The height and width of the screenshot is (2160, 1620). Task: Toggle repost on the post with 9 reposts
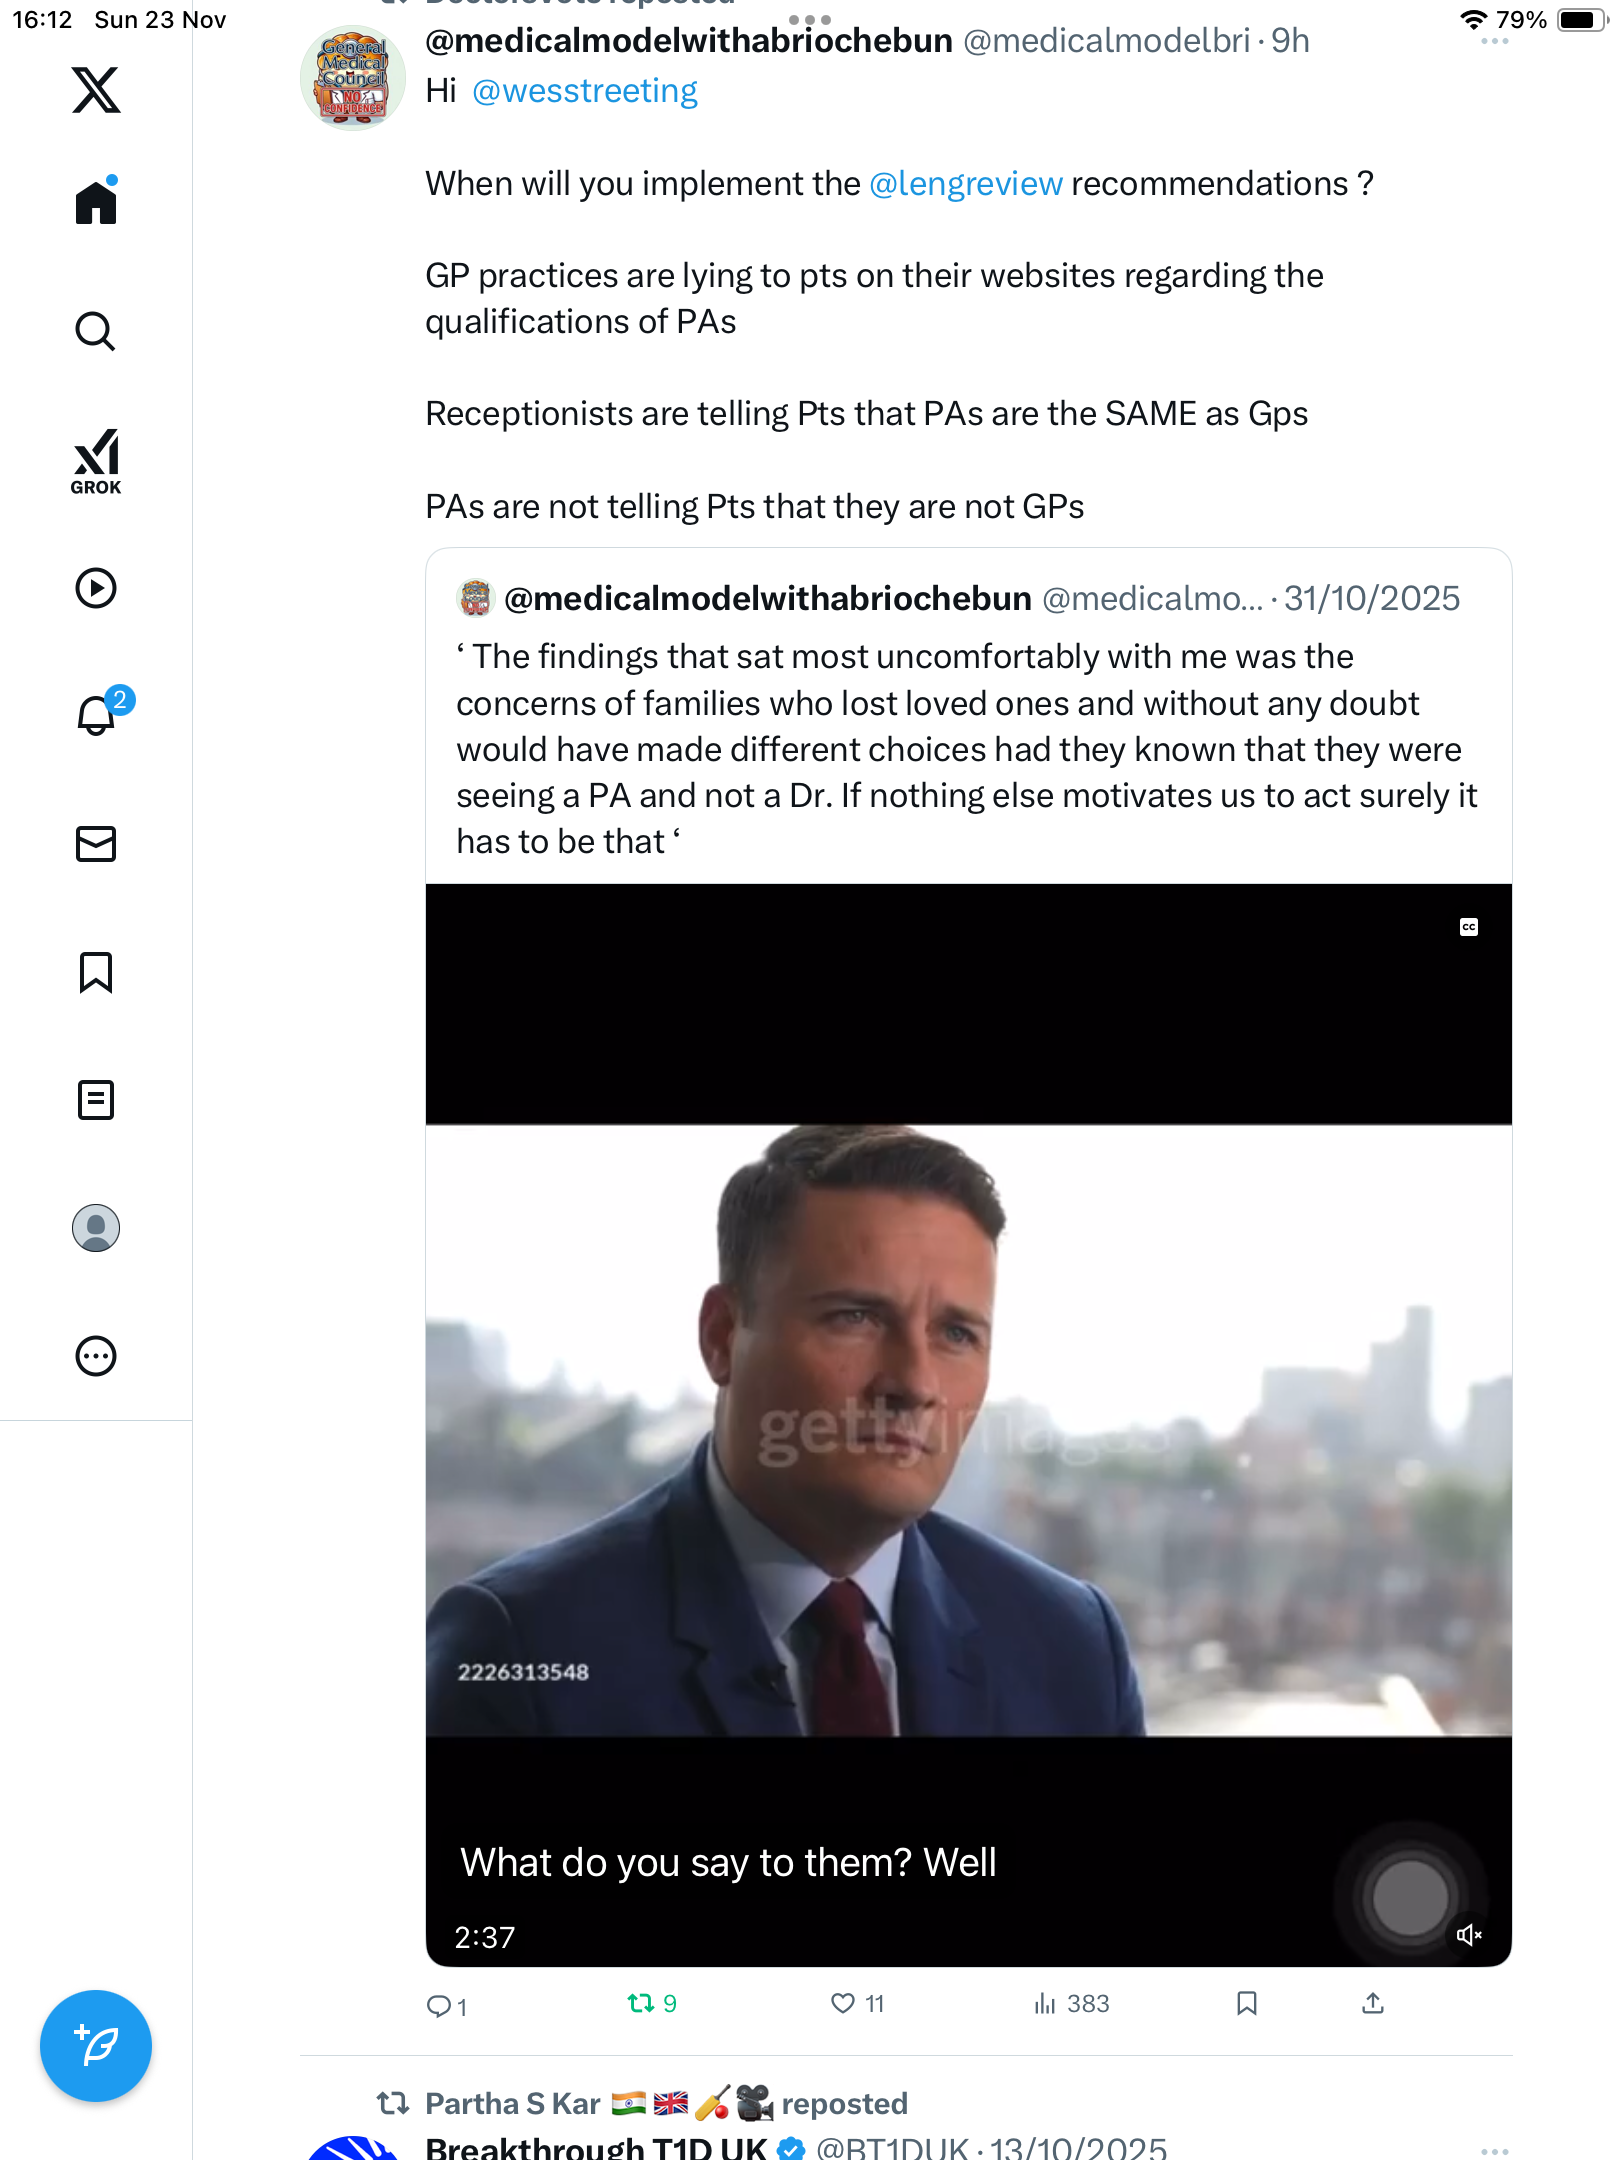point(641,2003)
